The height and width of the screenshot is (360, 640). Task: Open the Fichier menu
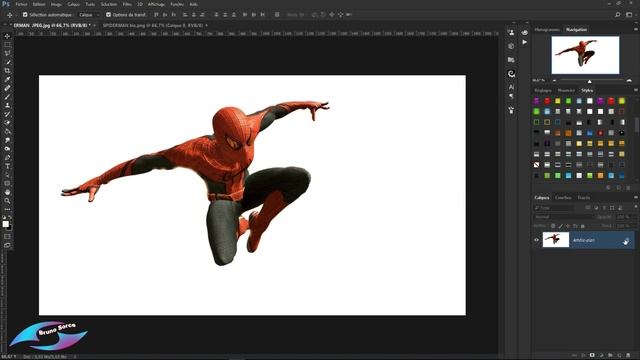click(21, 4)
